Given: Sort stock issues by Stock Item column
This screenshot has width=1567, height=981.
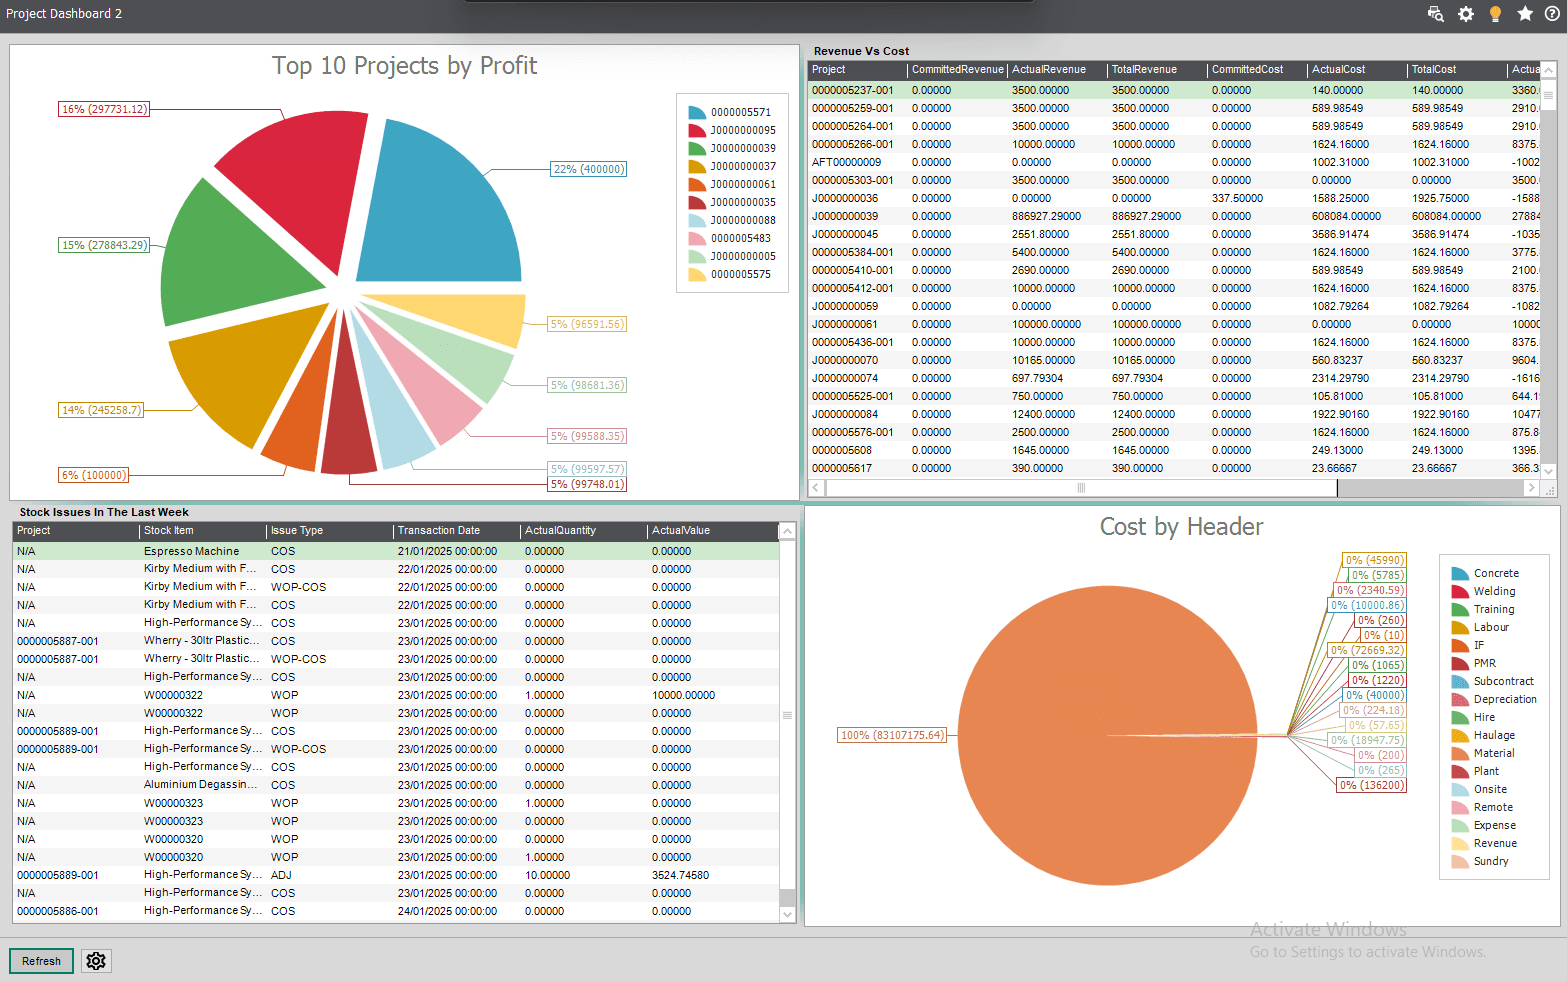Looking at the screenshot, I should click(x=203, y=531).
